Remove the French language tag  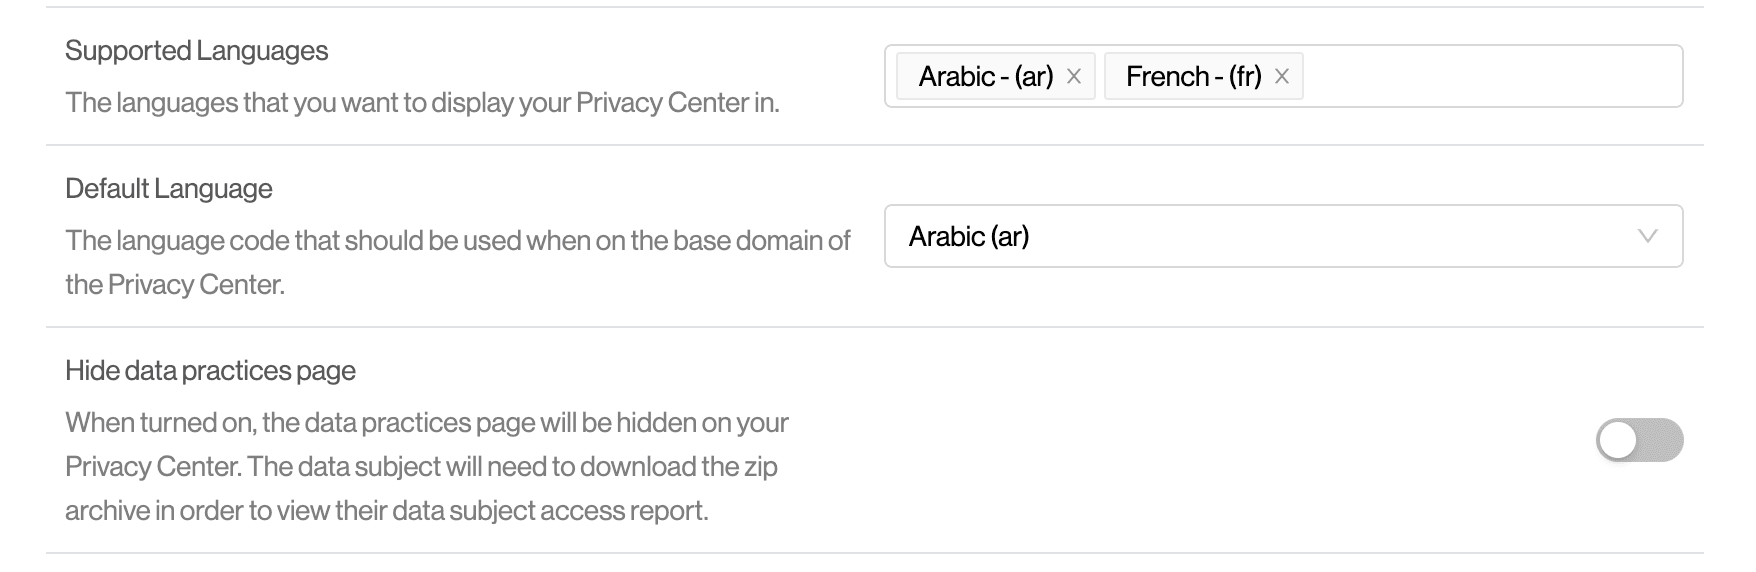coord(1282,76)
